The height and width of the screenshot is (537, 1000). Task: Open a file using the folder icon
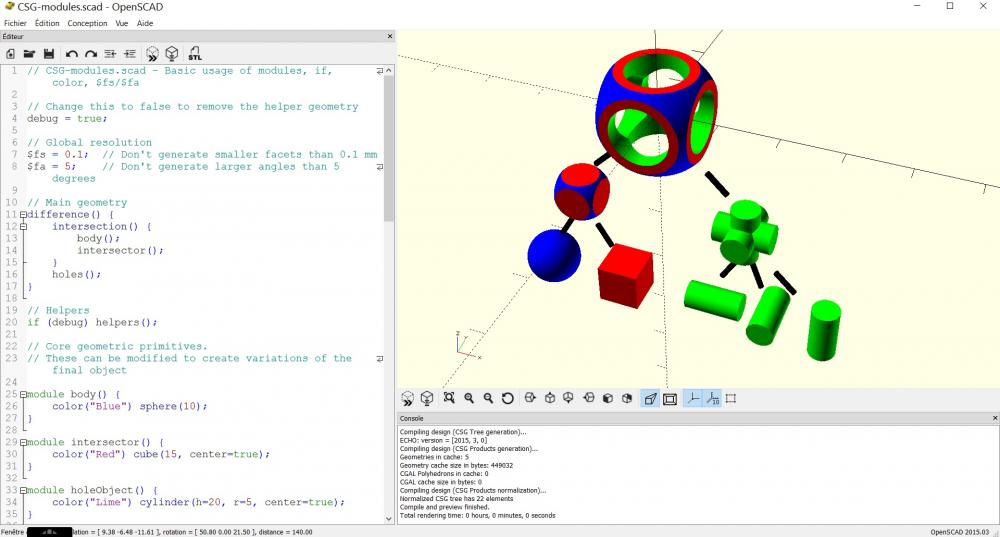(29, 54)
